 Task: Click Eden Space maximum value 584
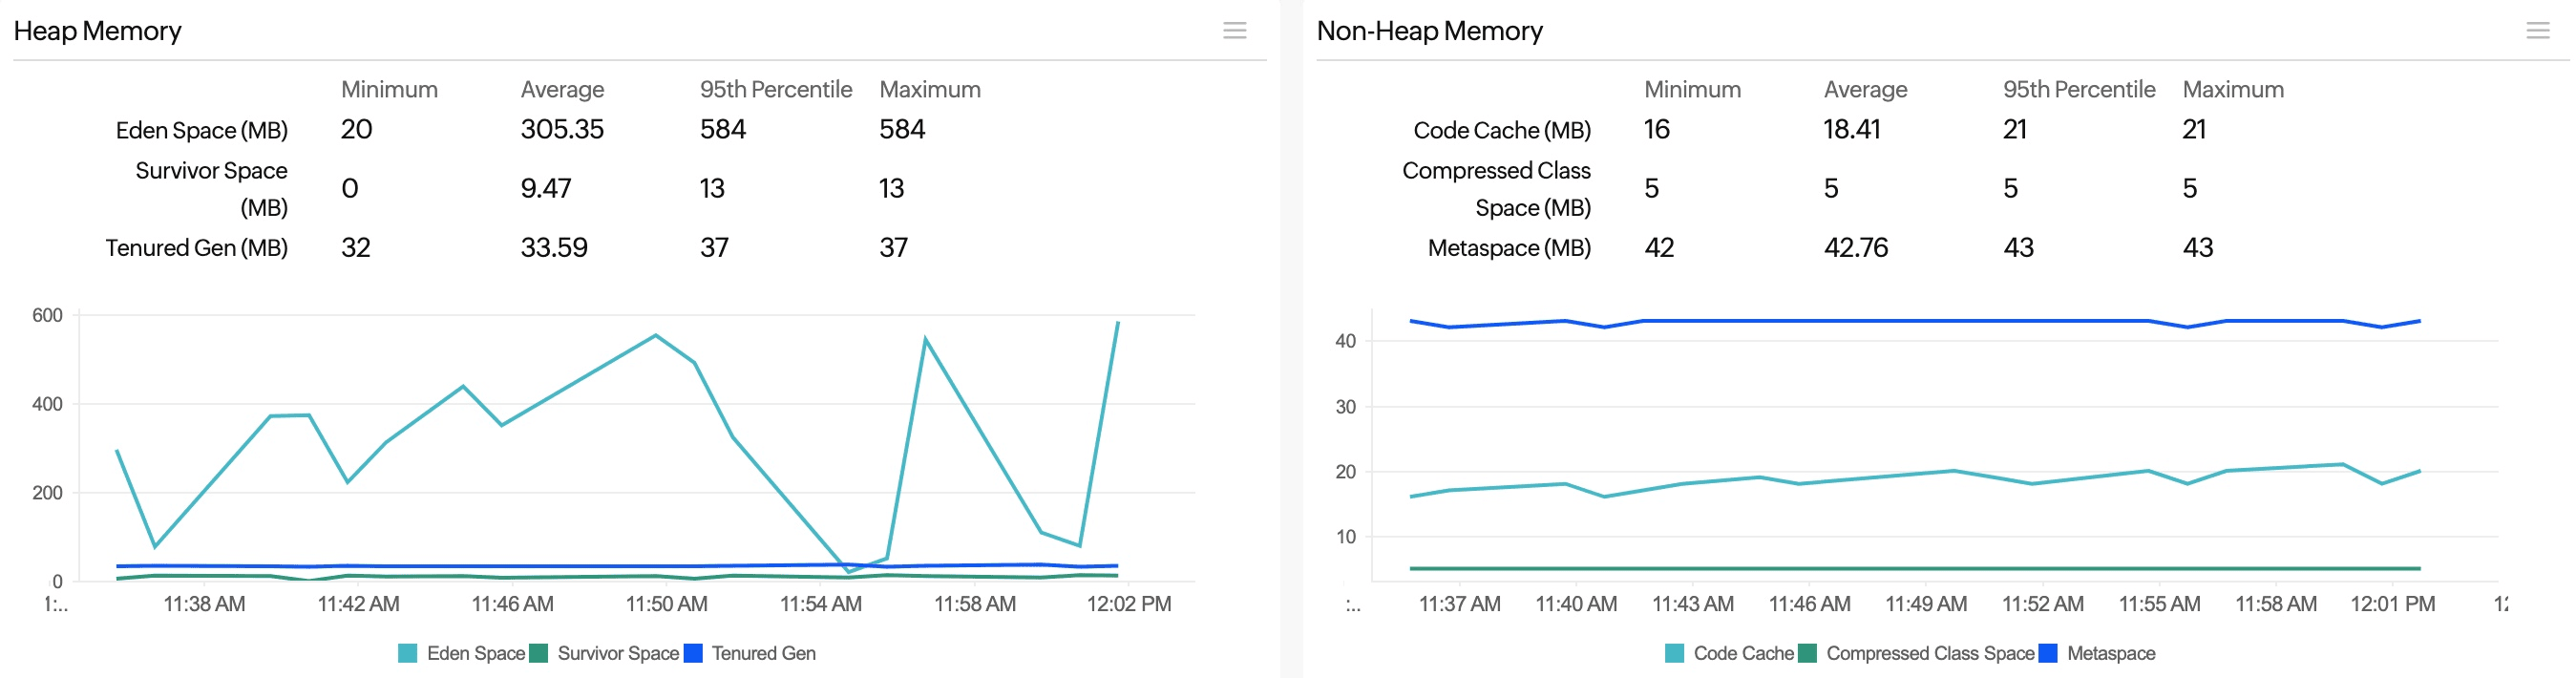click(x=902, y=129)
